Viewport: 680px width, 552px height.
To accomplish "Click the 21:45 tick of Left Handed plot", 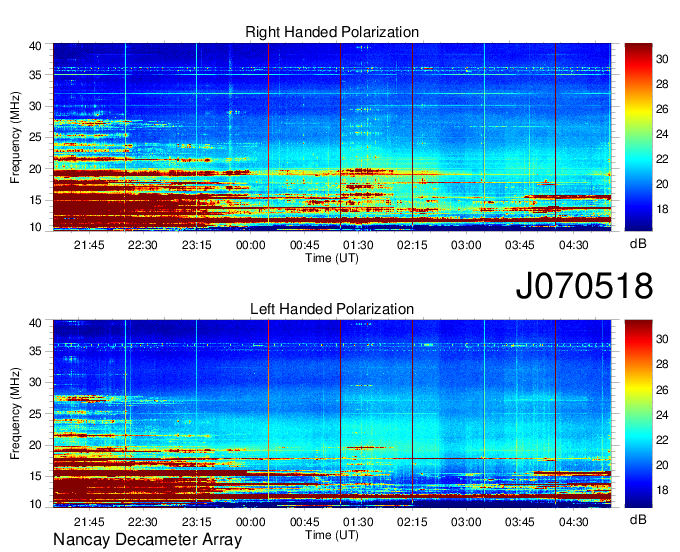I will coord(89,522).
